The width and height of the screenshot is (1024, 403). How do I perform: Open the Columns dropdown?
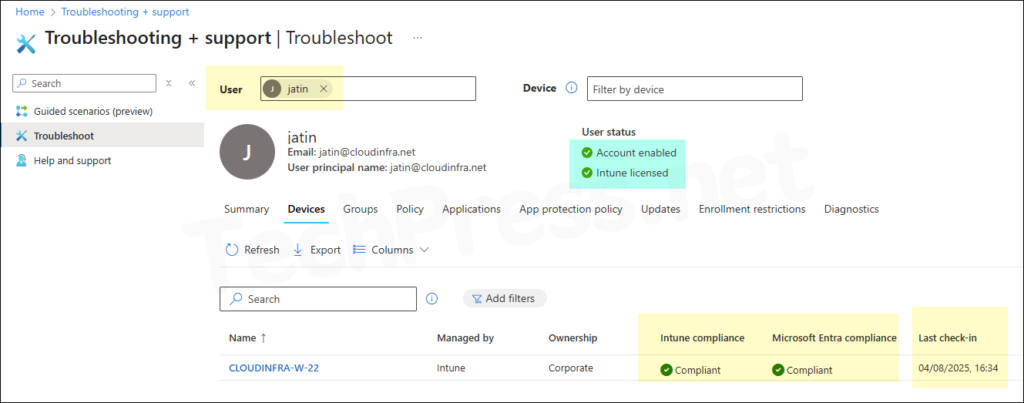[391, 250]
